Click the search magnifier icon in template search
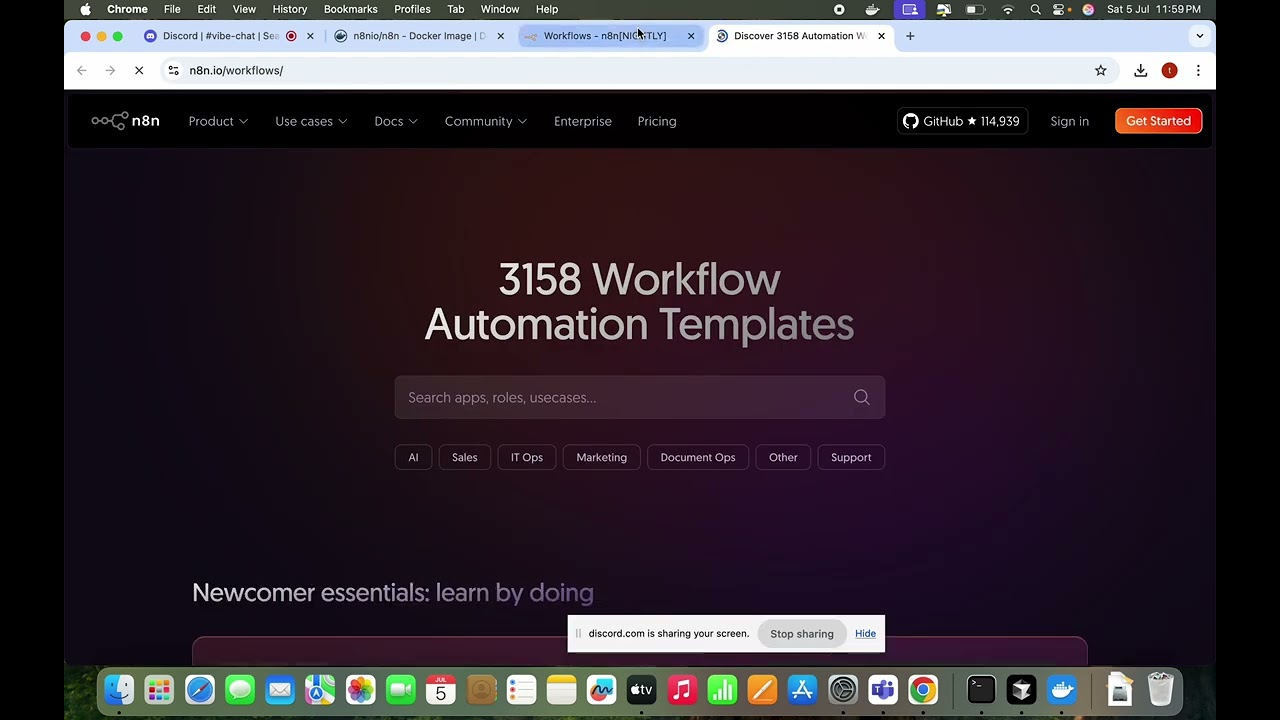The width and height of the screenshot is (1280, 720). click(x=861, y=397)
